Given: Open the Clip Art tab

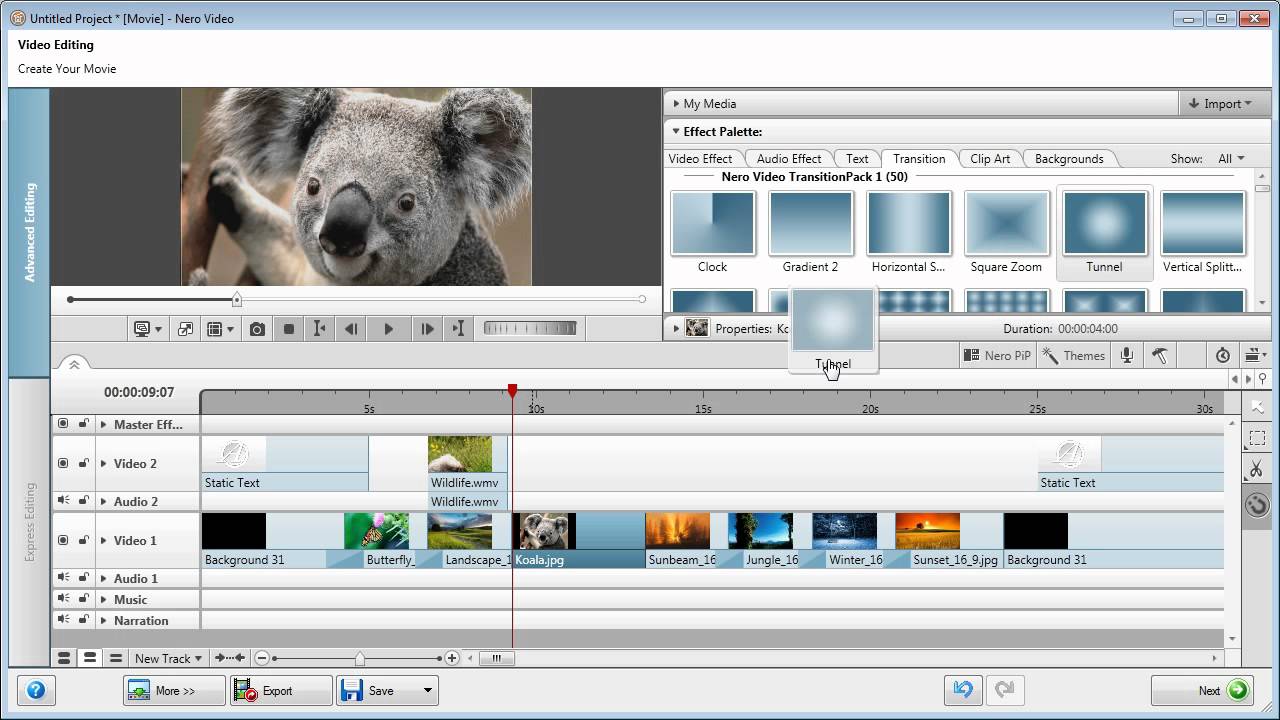Looking at the screenshot, I should [990, 158].
